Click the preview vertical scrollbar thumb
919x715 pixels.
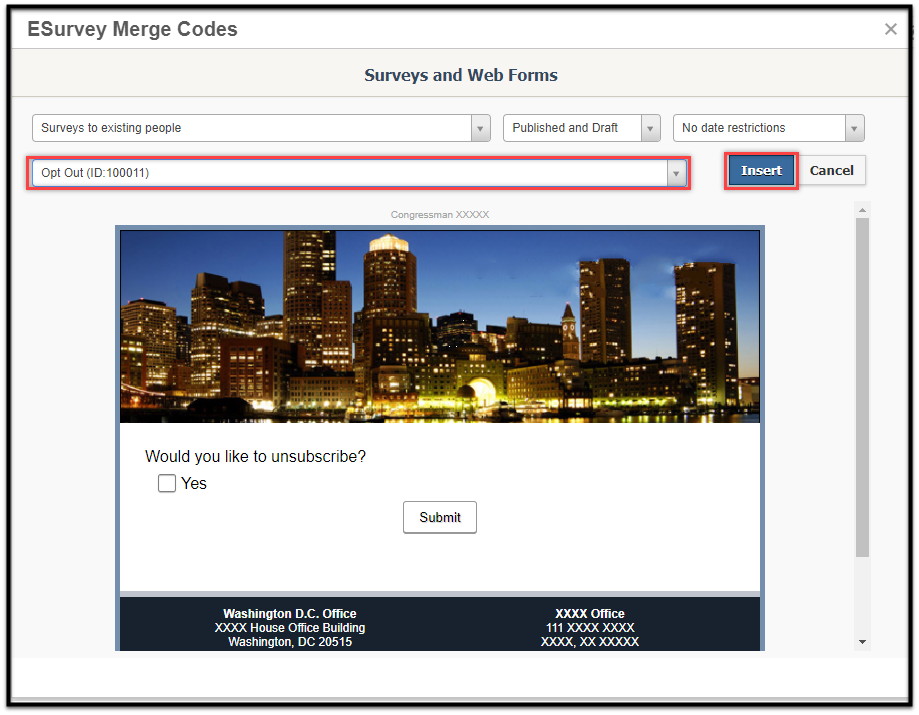(x=862, y=387)
